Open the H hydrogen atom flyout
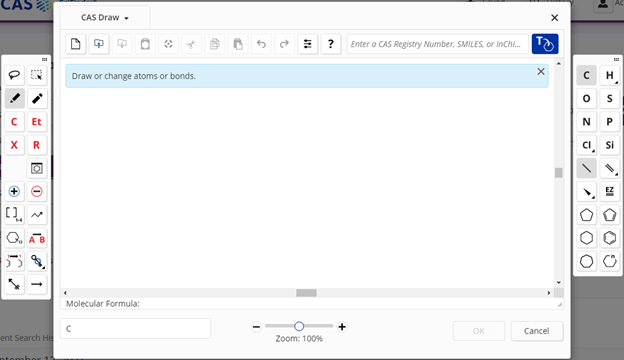The height and width of the screenshot is (360, 624). (x=609, y=75)
